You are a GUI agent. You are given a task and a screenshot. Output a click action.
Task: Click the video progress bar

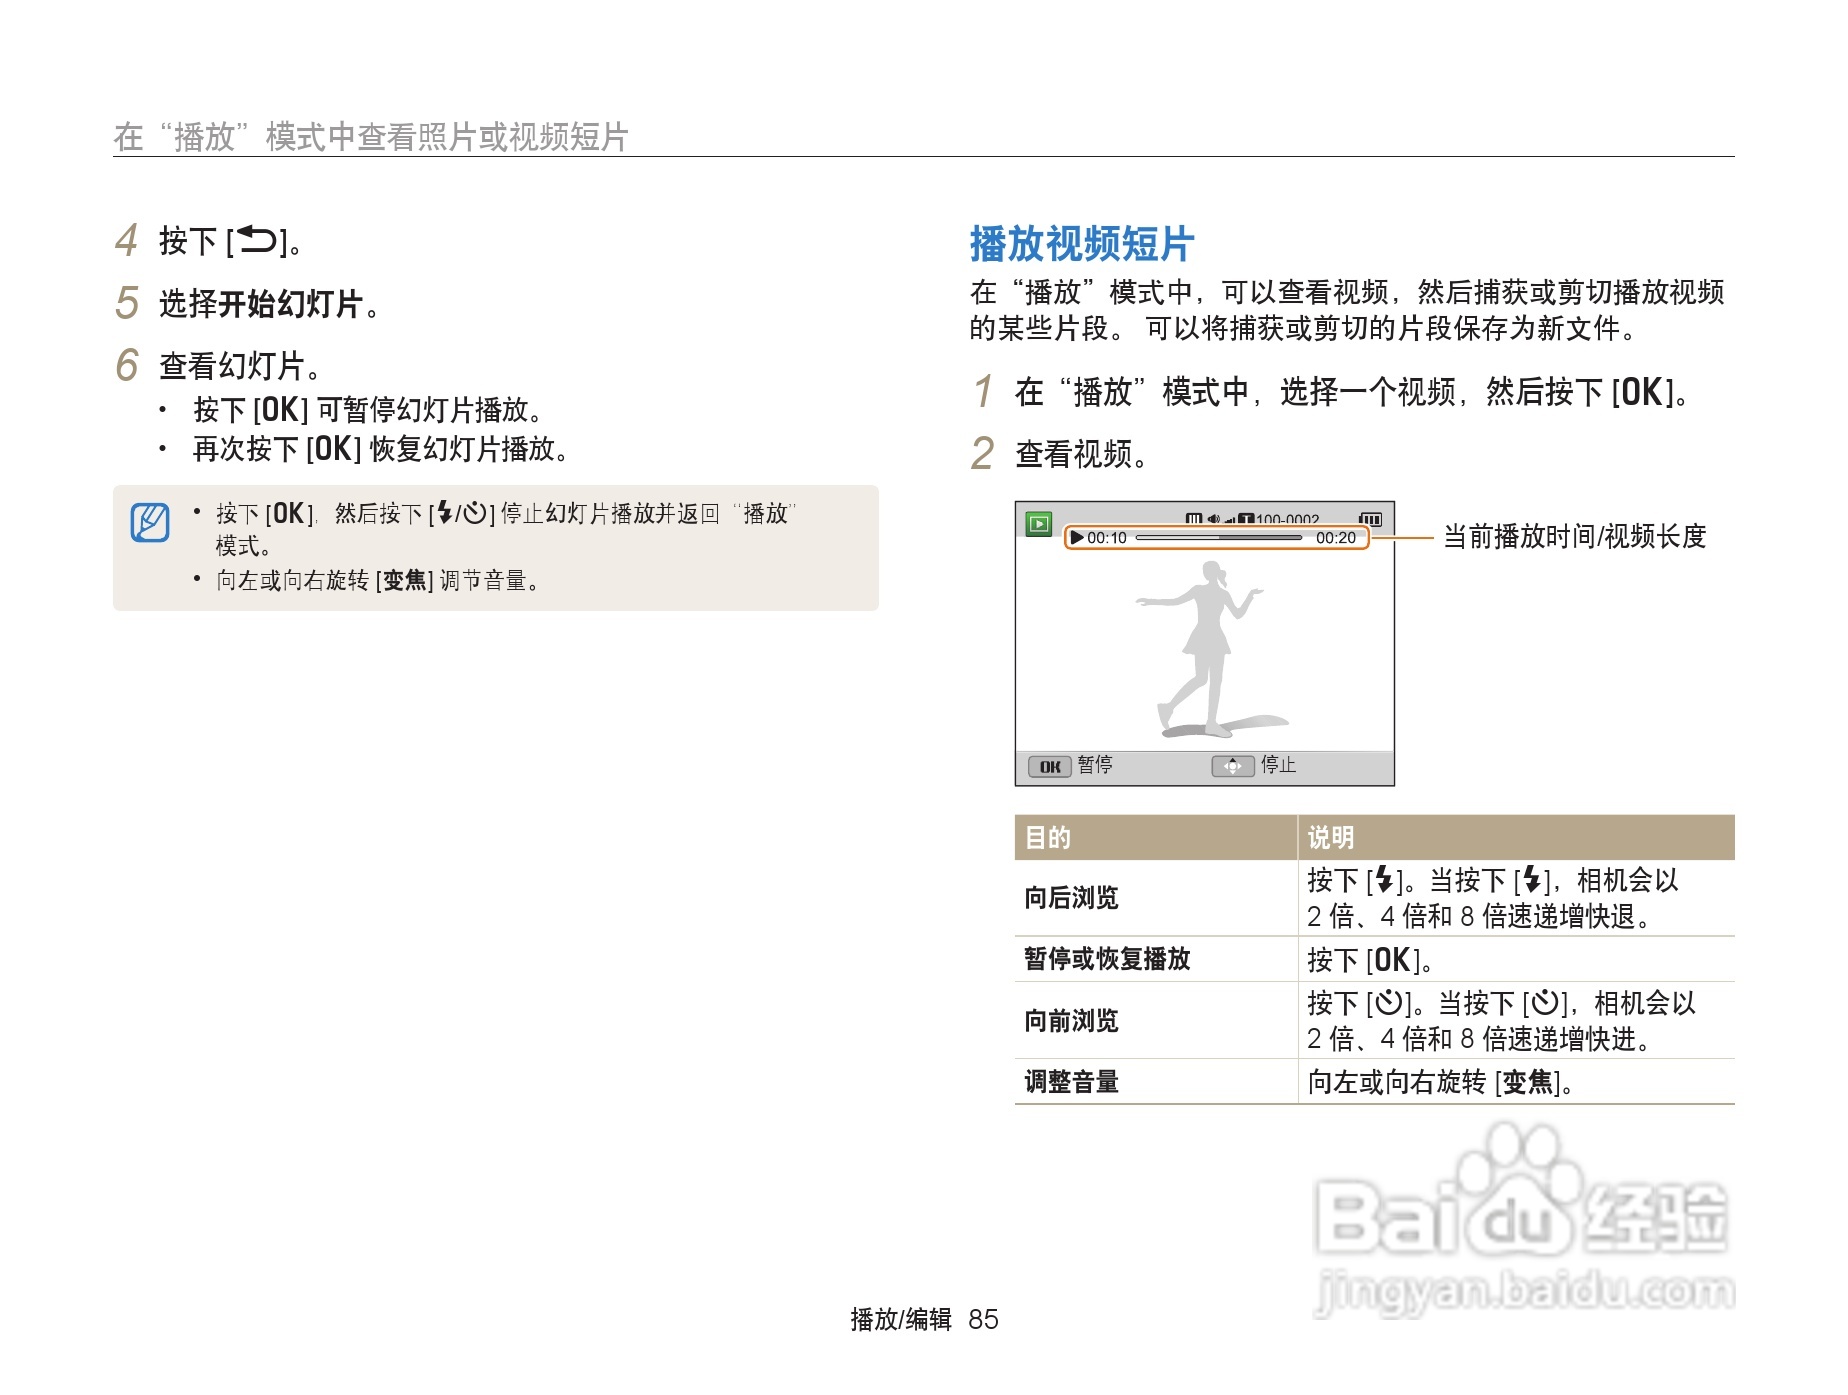[1219, 538]
